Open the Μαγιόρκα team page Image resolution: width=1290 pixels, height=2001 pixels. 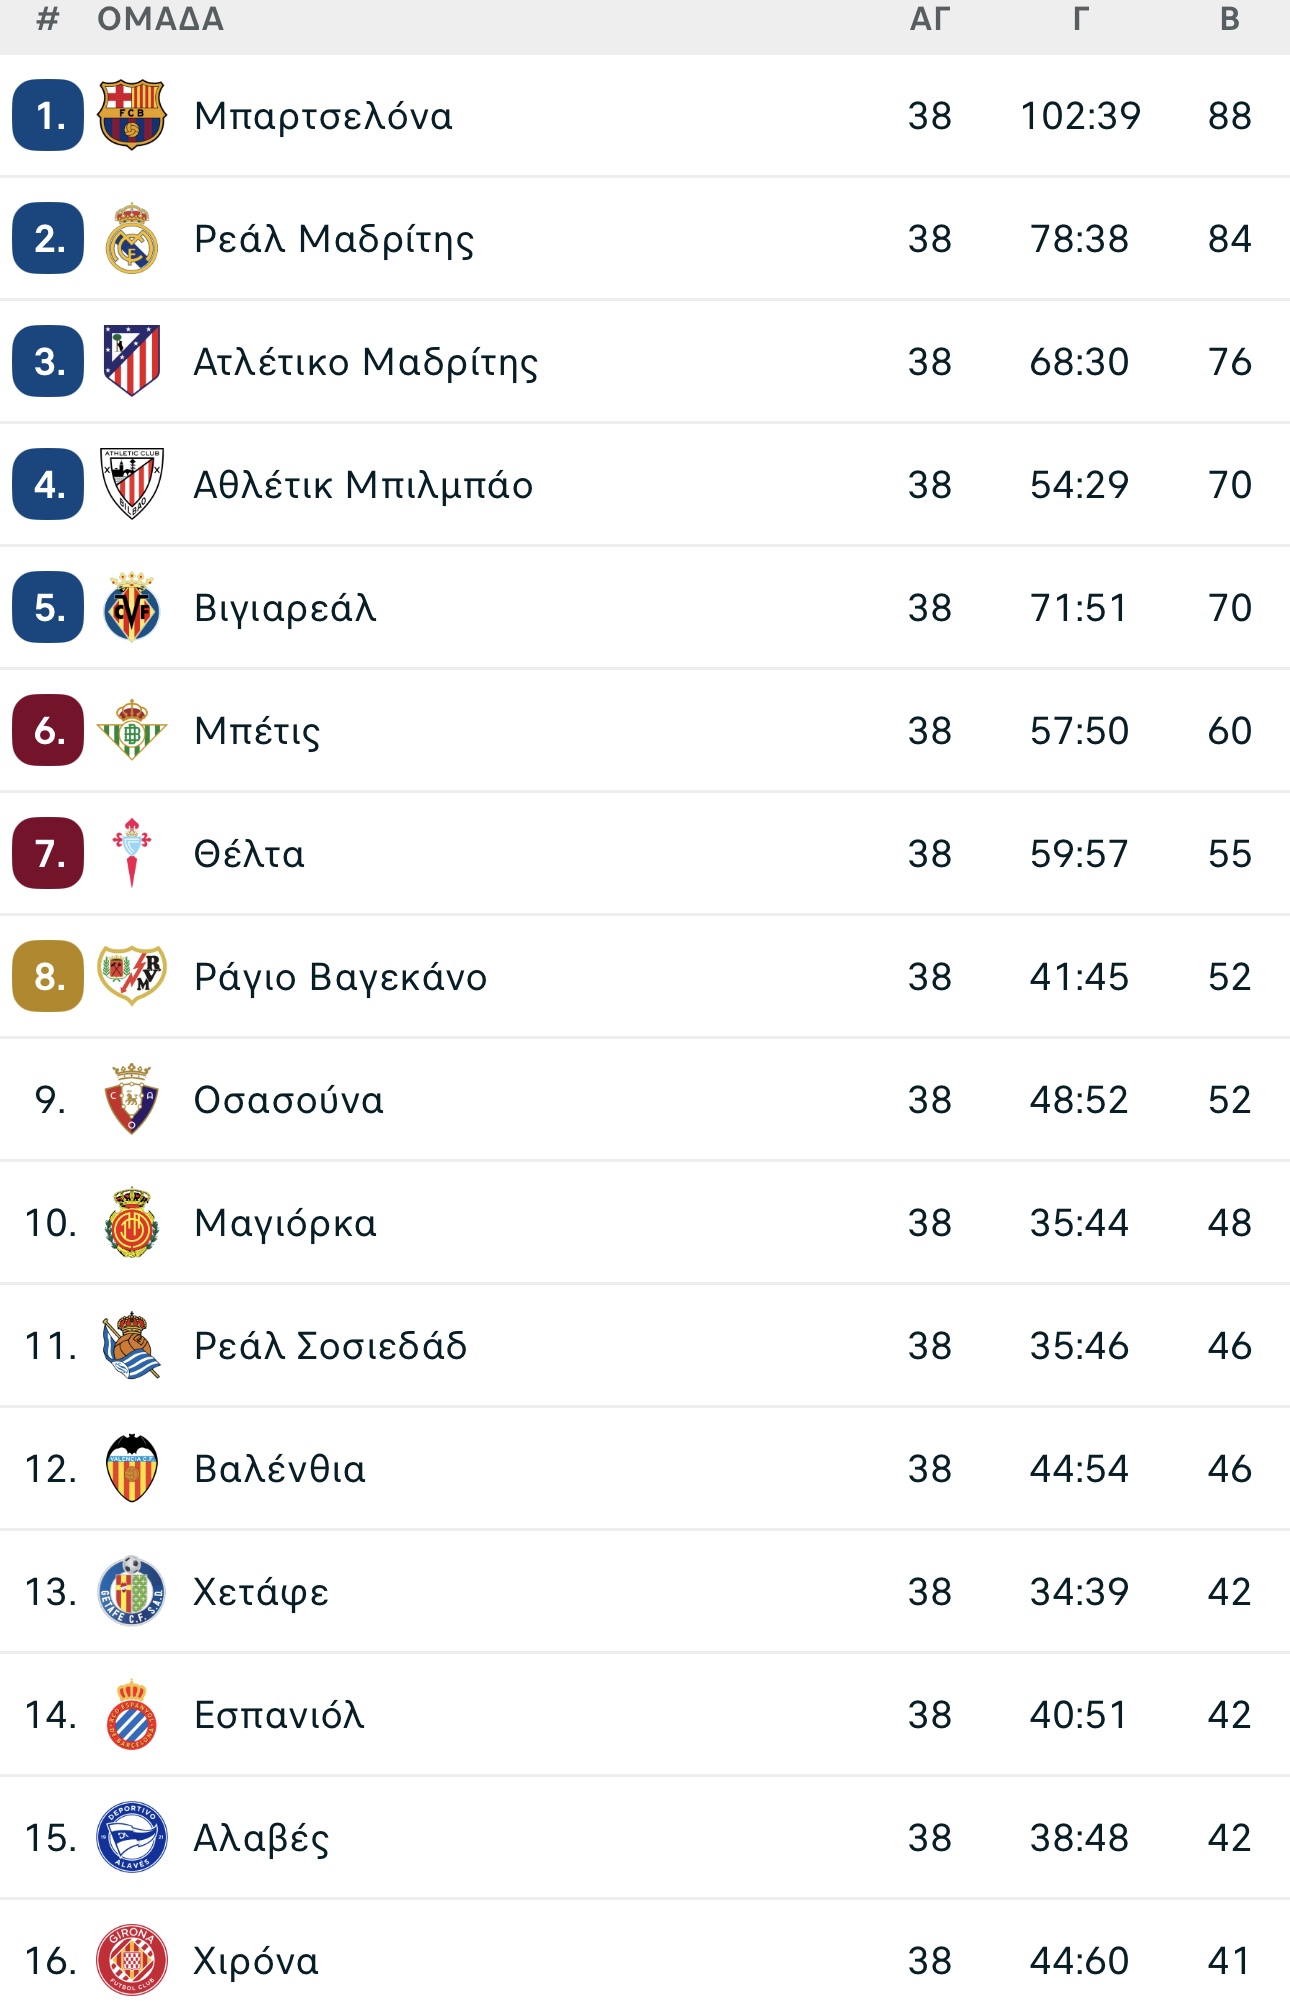click(x=286, y=1223)
